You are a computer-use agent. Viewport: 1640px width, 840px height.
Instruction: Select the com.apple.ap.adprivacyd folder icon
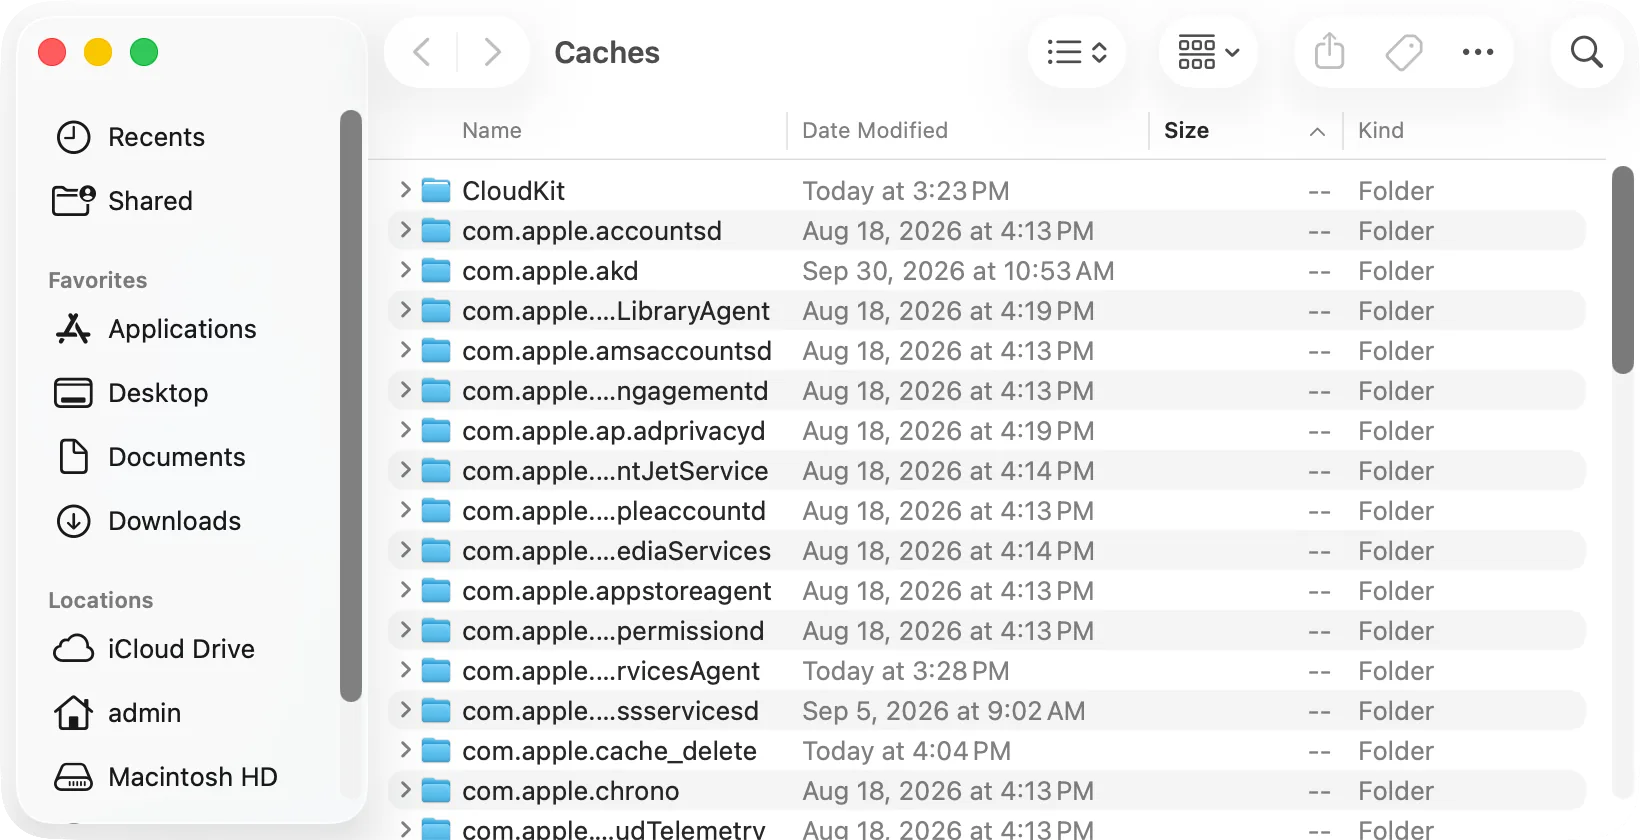(x=436, y=431)
